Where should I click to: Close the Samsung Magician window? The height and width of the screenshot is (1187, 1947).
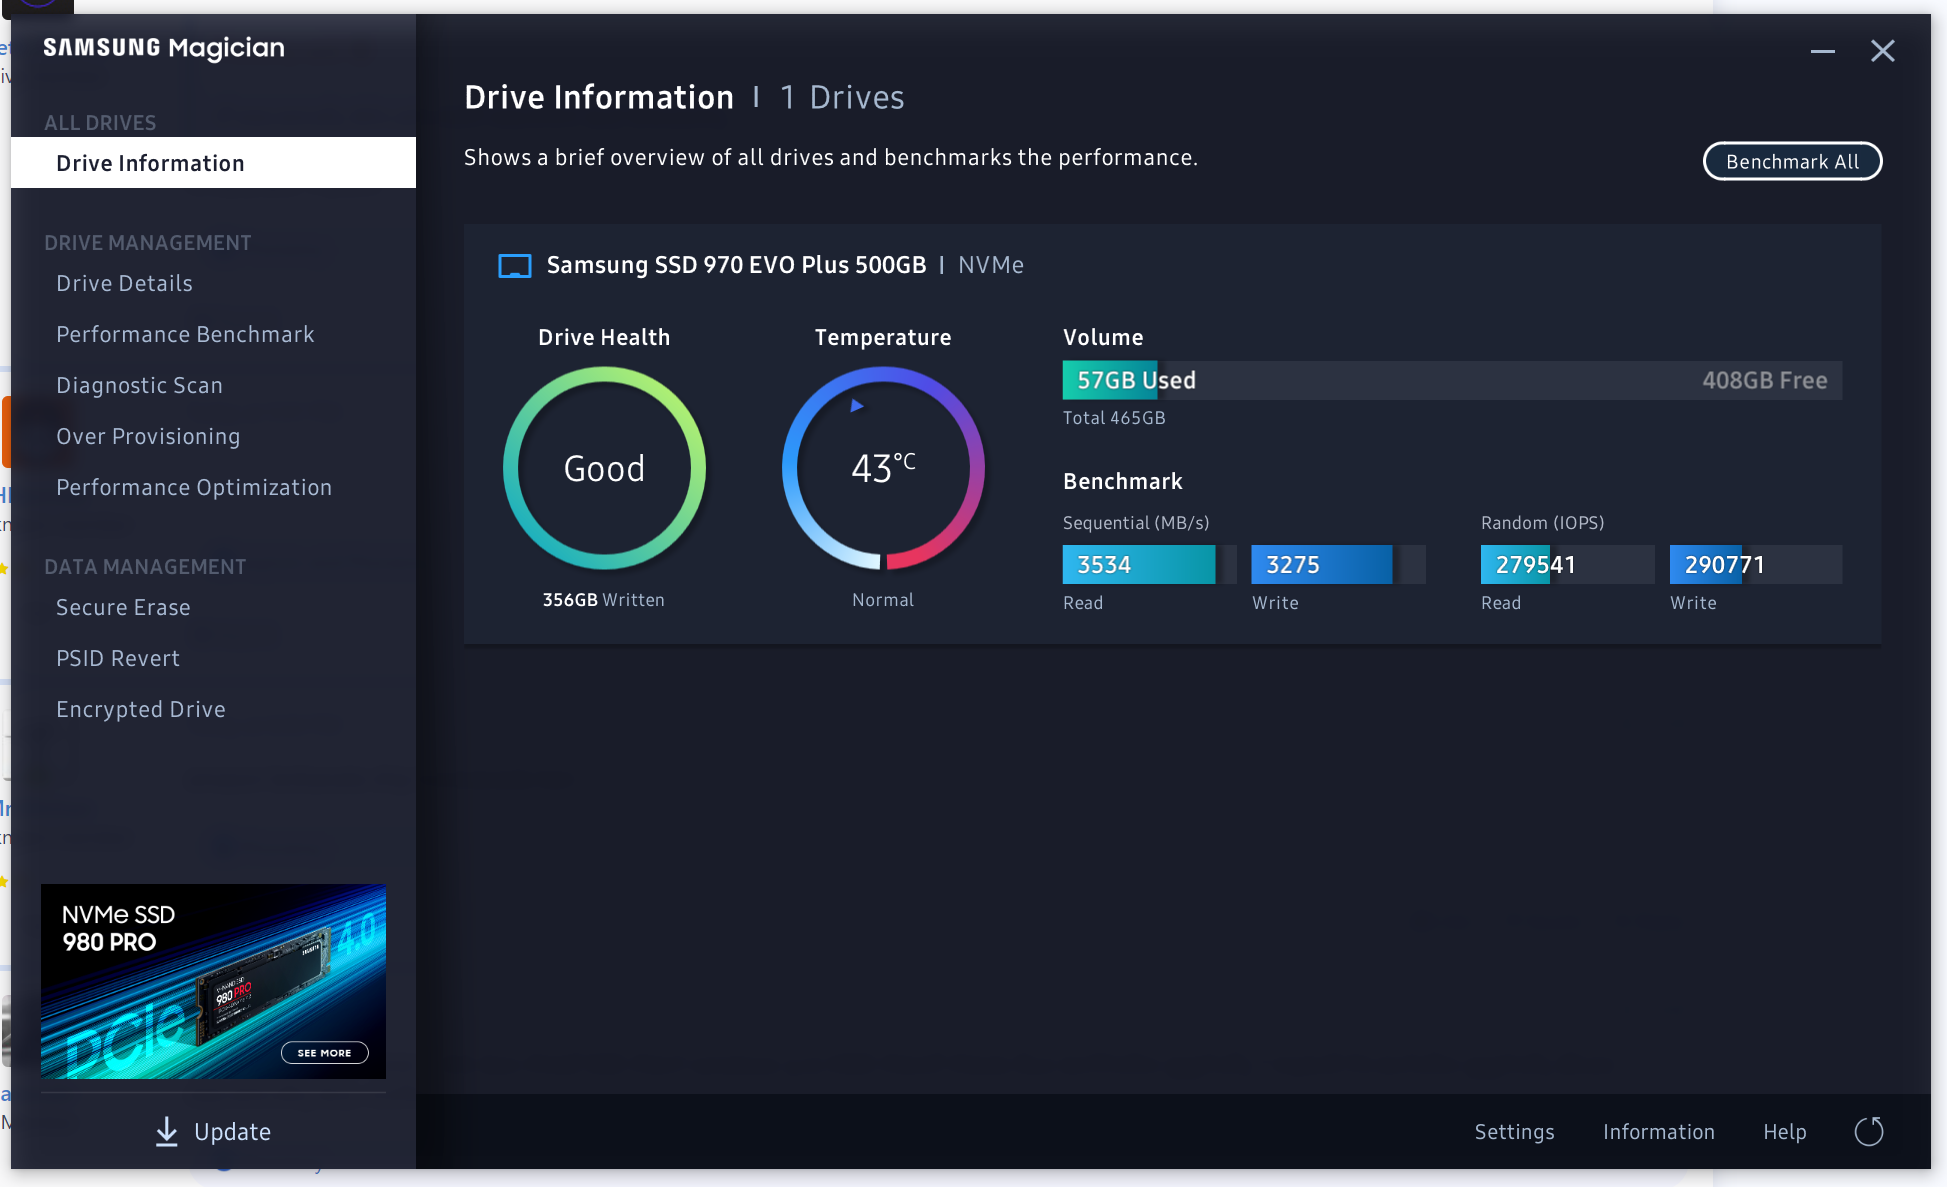(1882, 51)
